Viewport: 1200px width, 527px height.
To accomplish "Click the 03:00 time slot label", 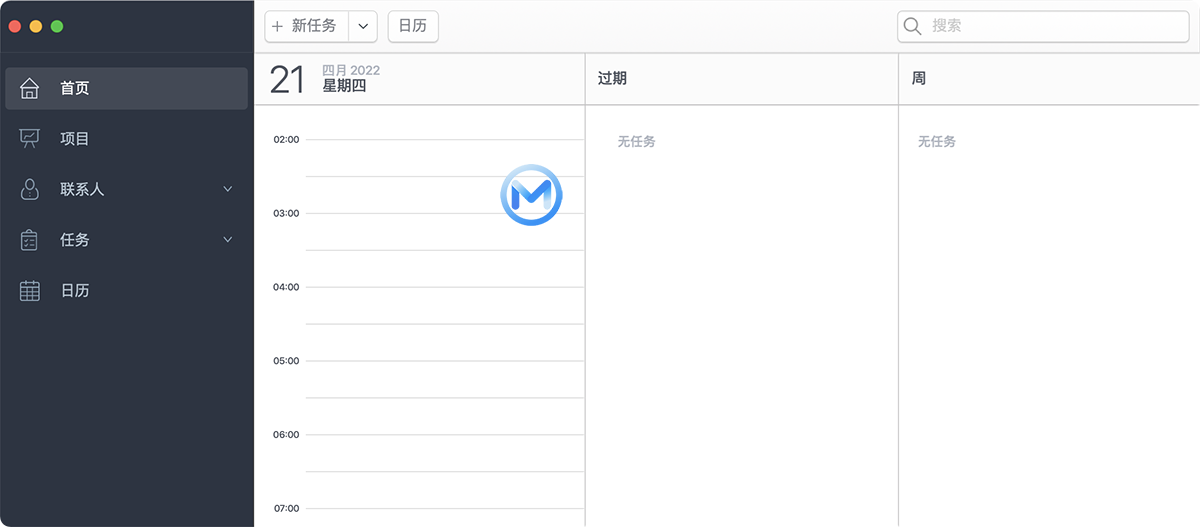I will 286,213.
